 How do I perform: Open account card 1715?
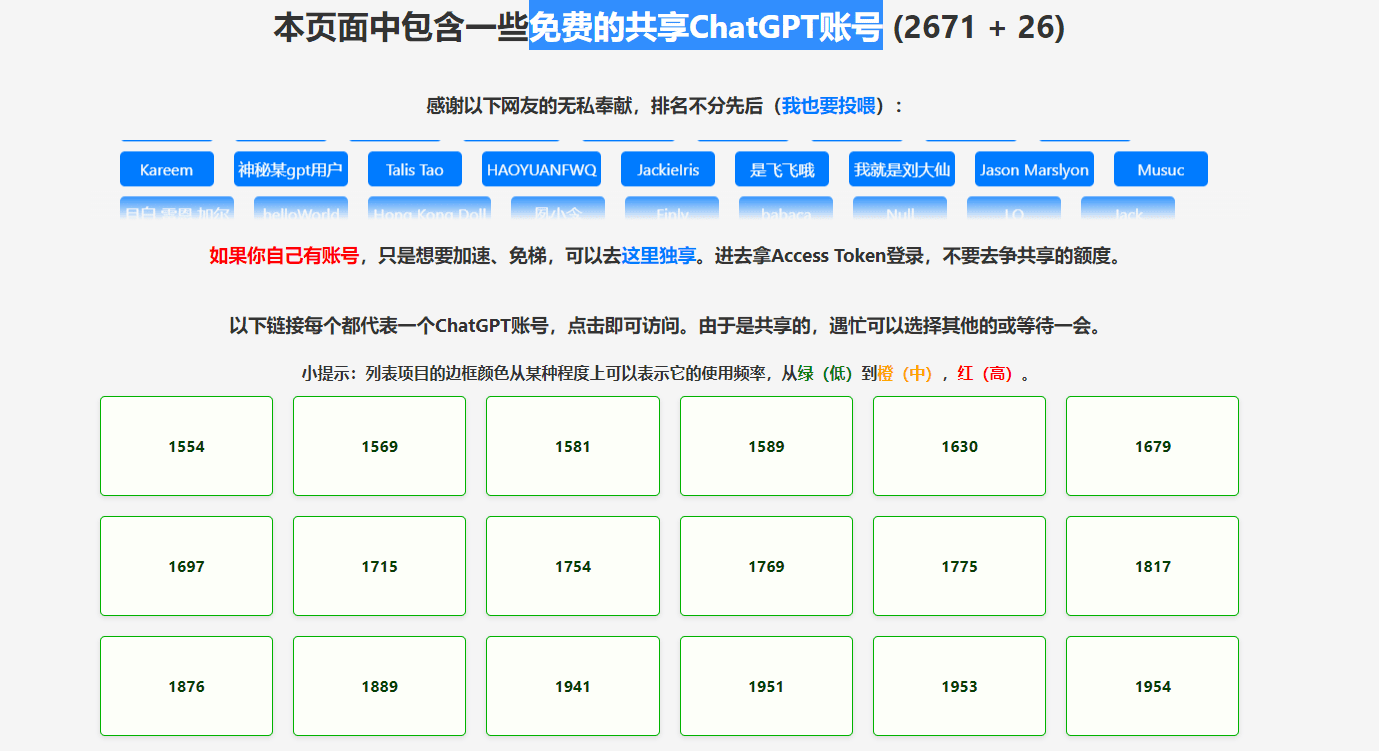(x=379, y=566)
